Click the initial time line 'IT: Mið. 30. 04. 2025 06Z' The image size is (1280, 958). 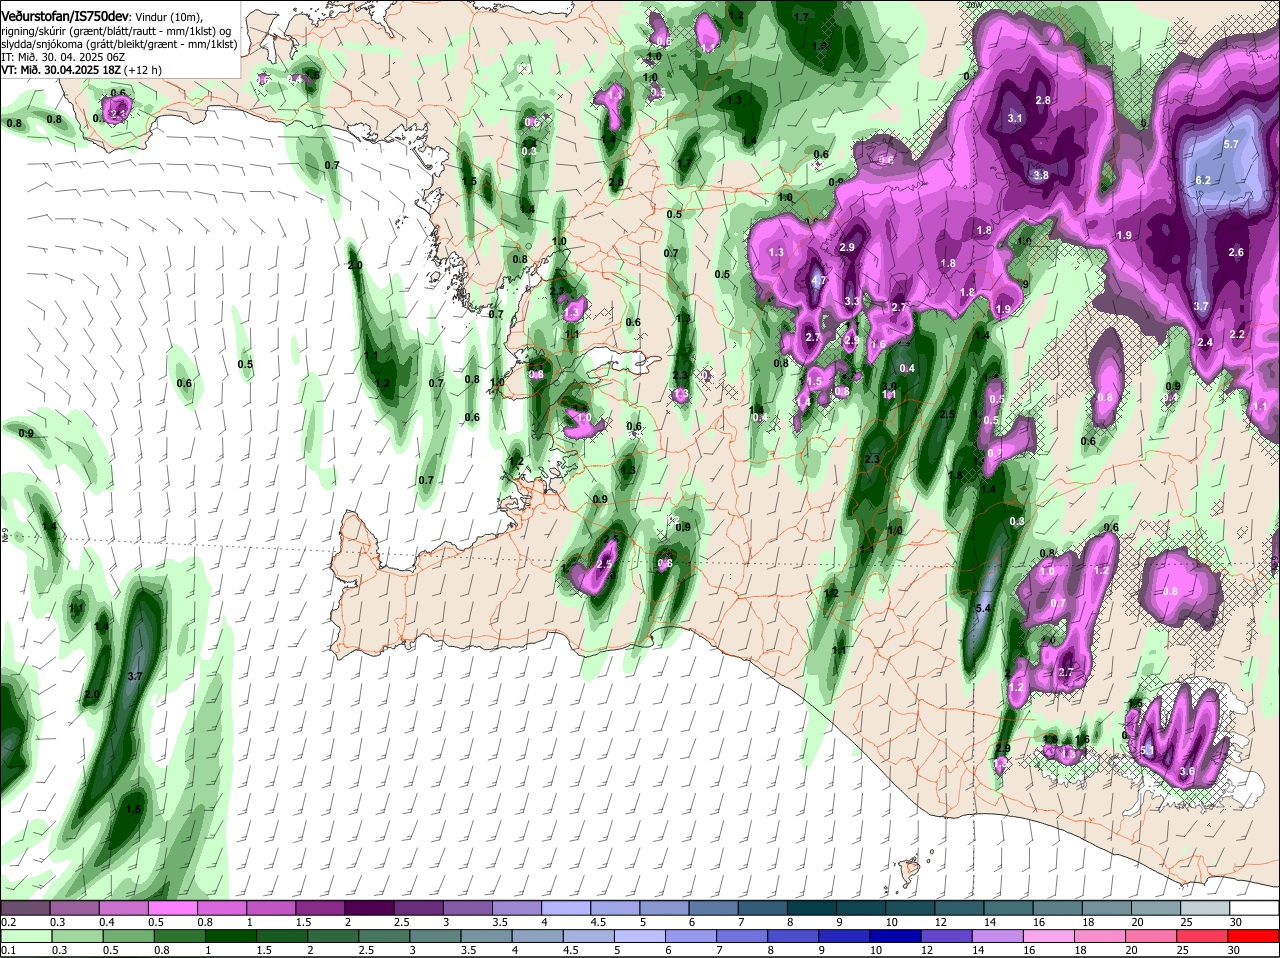[63, 57]
